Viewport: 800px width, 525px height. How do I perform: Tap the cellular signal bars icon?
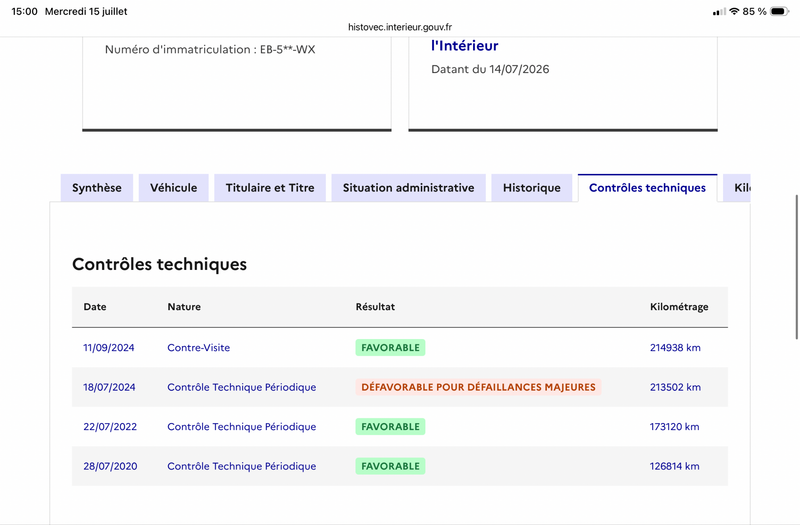(x=719, y=12)
